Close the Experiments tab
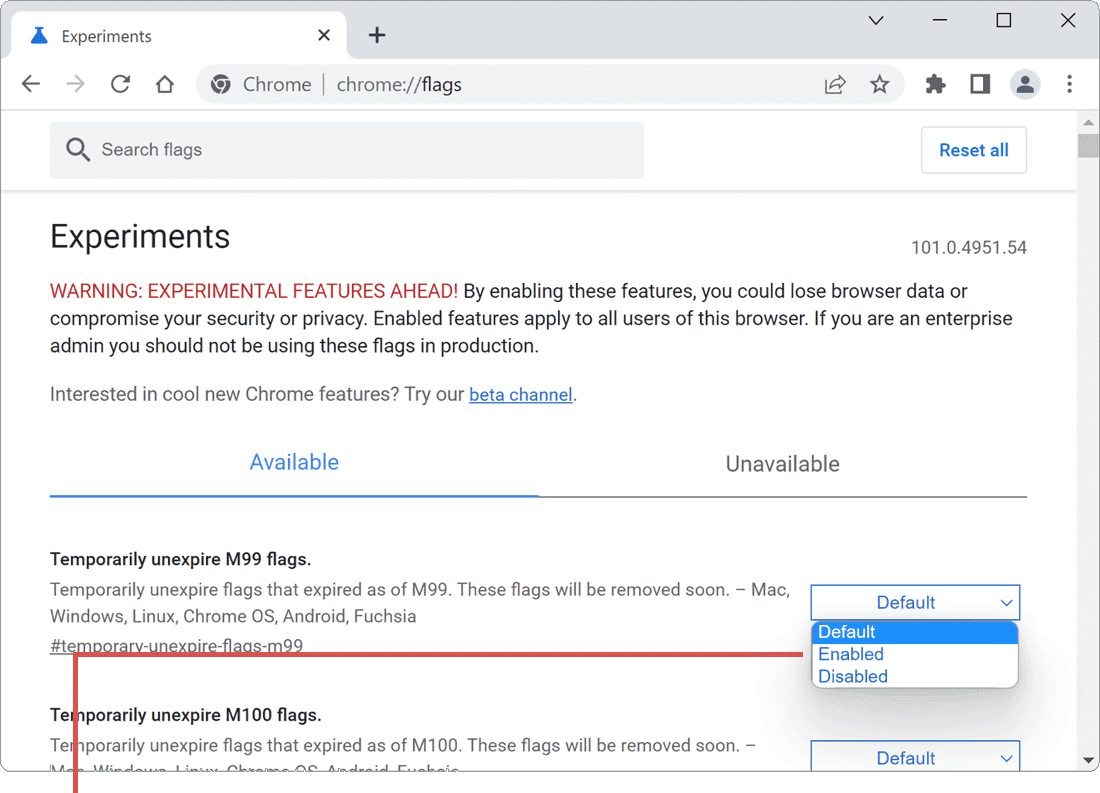 (323, 35)
